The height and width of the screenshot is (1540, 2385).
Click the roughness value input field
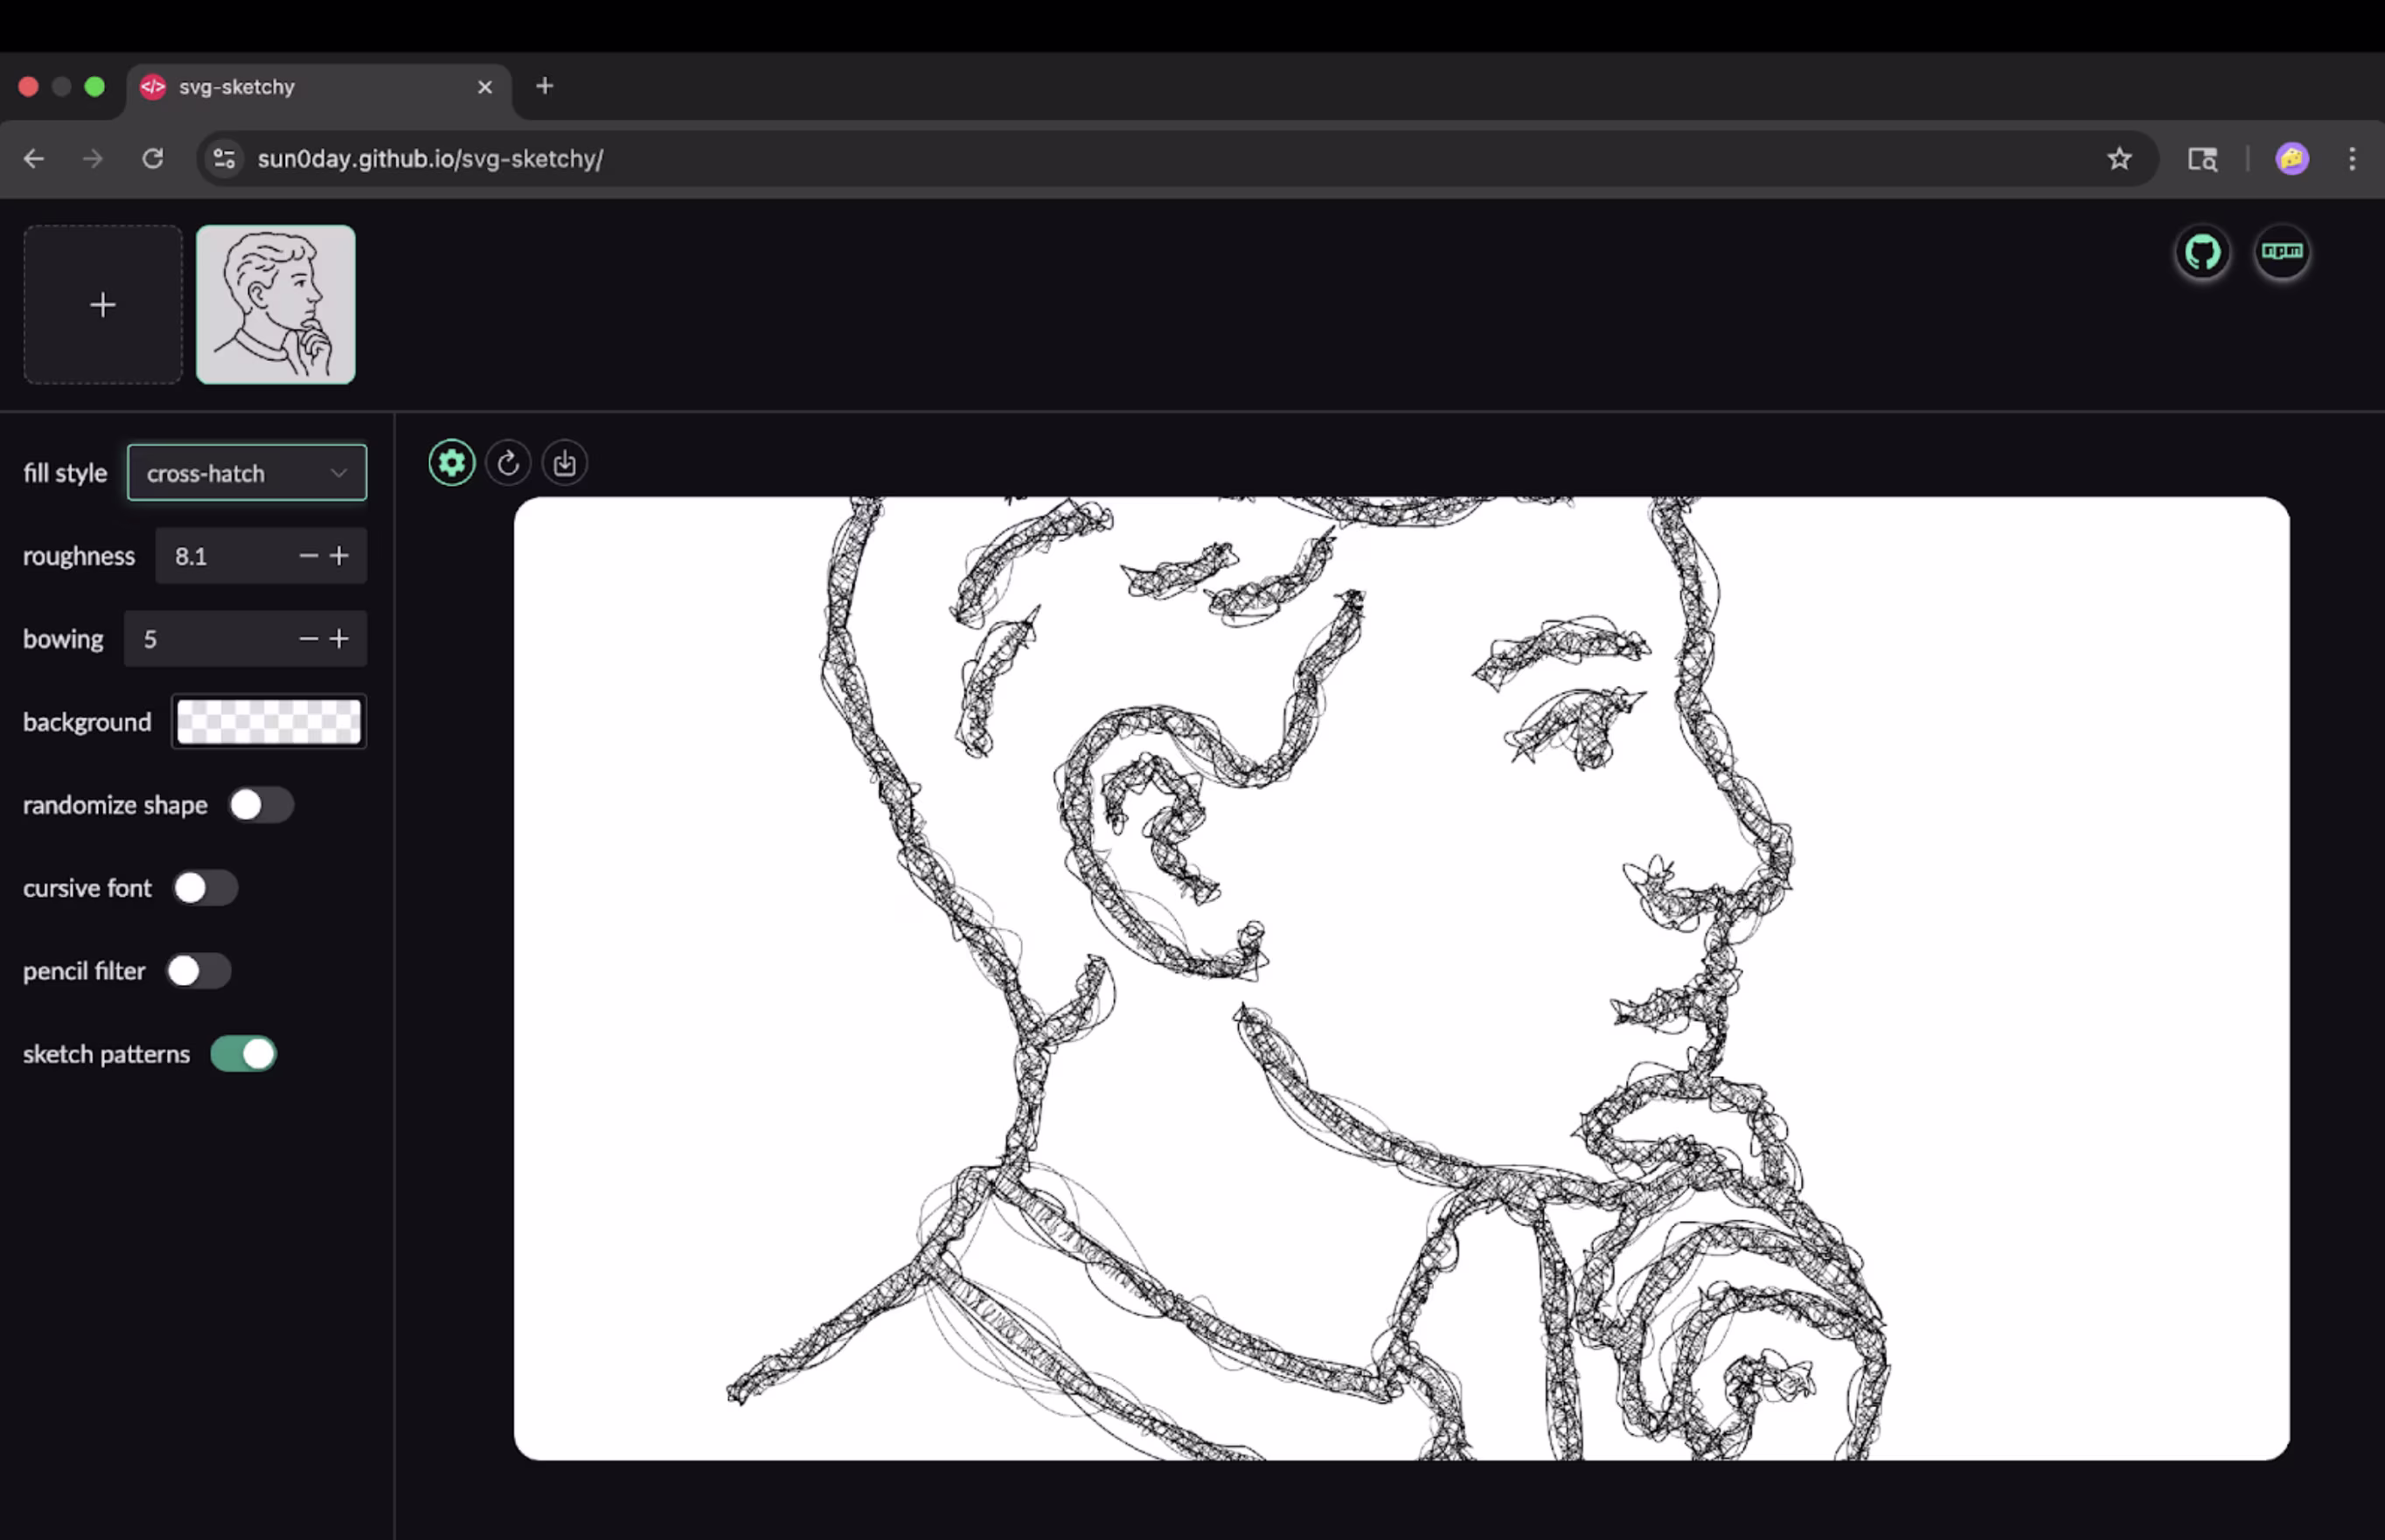[x=225, y=556]
